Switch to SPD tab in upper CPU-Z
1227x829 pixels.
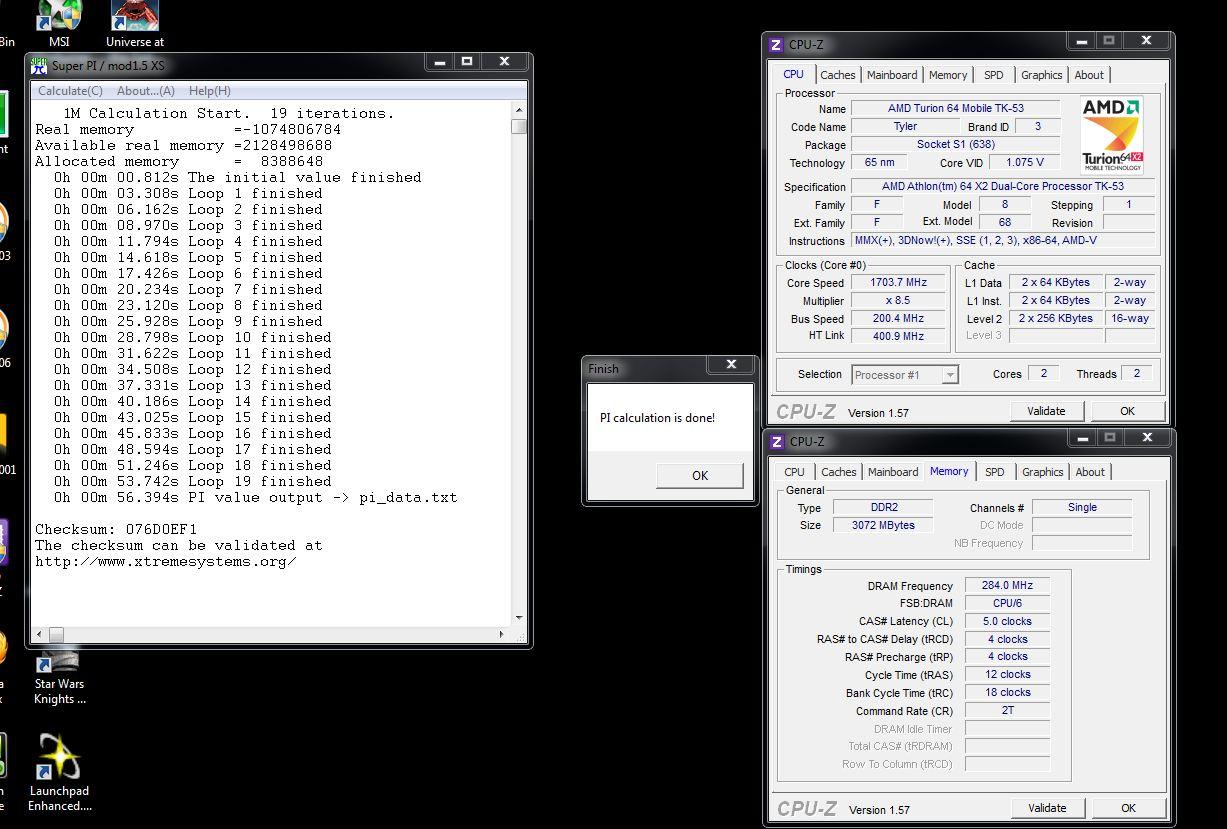(x=994, y=75)
